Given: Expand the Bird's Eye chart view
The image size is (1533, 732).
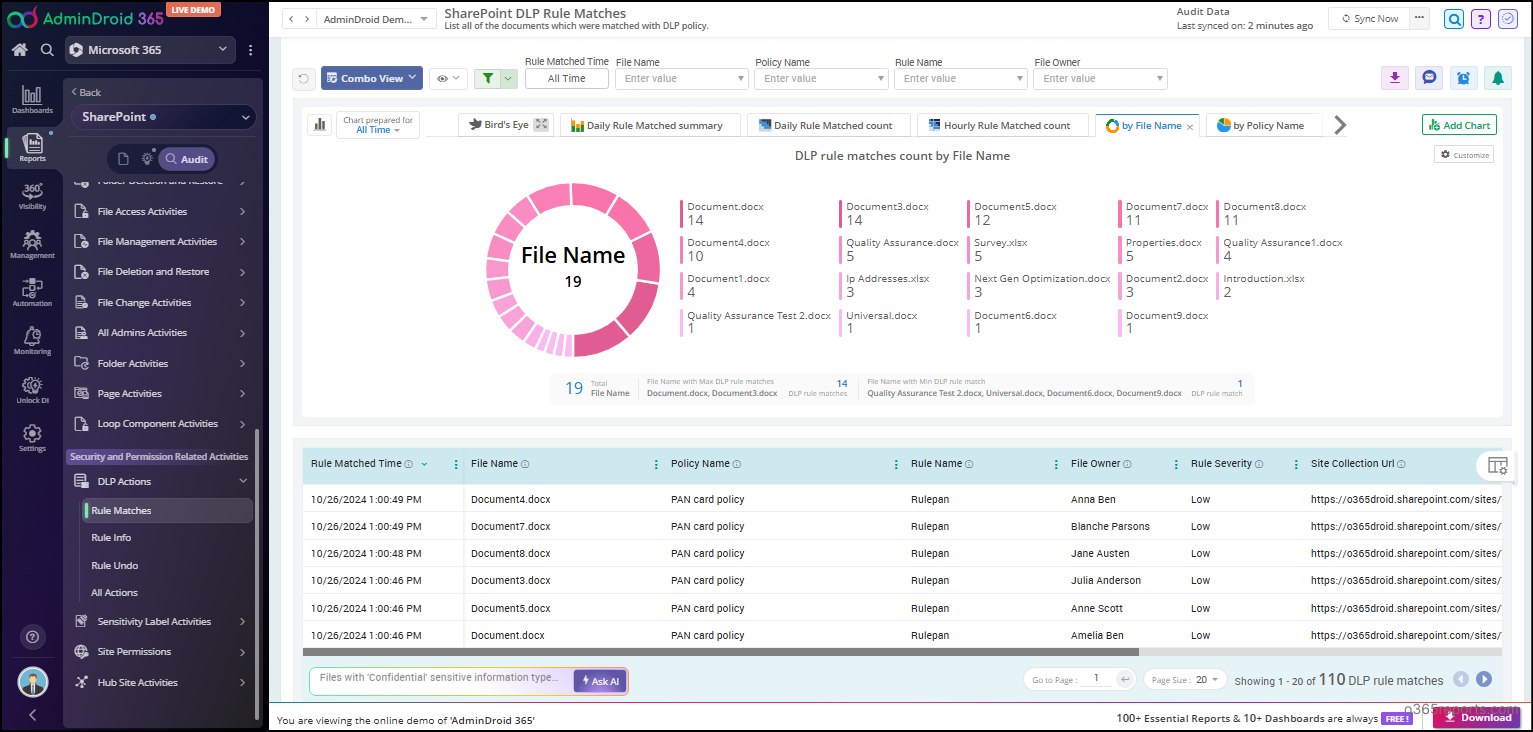Looking at the screenshot, I should click(542, 125).
